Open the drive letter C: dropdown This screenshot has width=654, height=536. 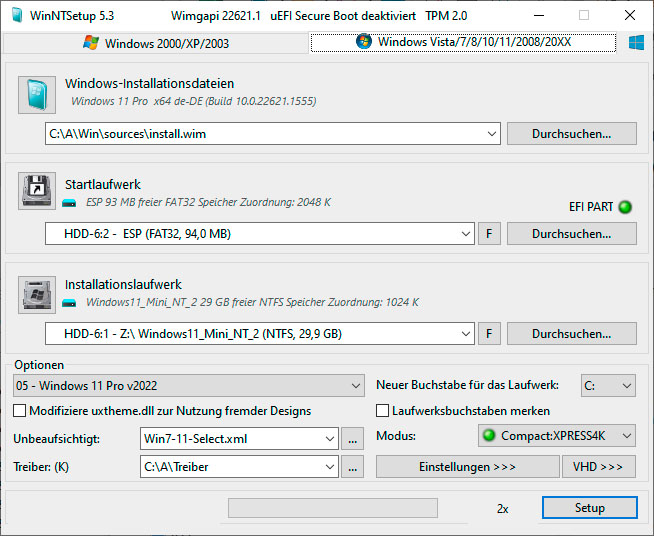point(626,386)
